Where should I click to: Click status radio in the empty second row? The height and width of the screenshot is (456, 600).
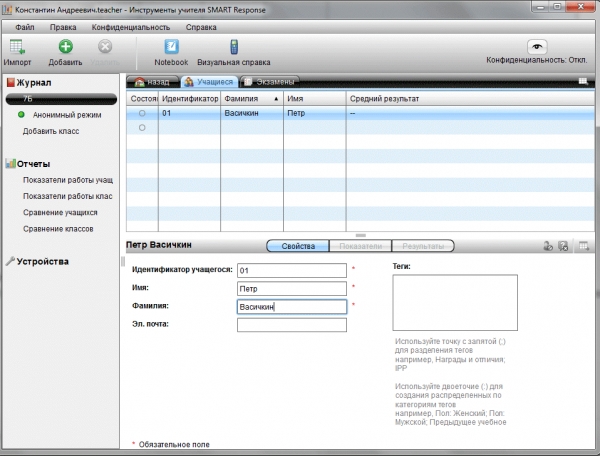tap(142, 127)
